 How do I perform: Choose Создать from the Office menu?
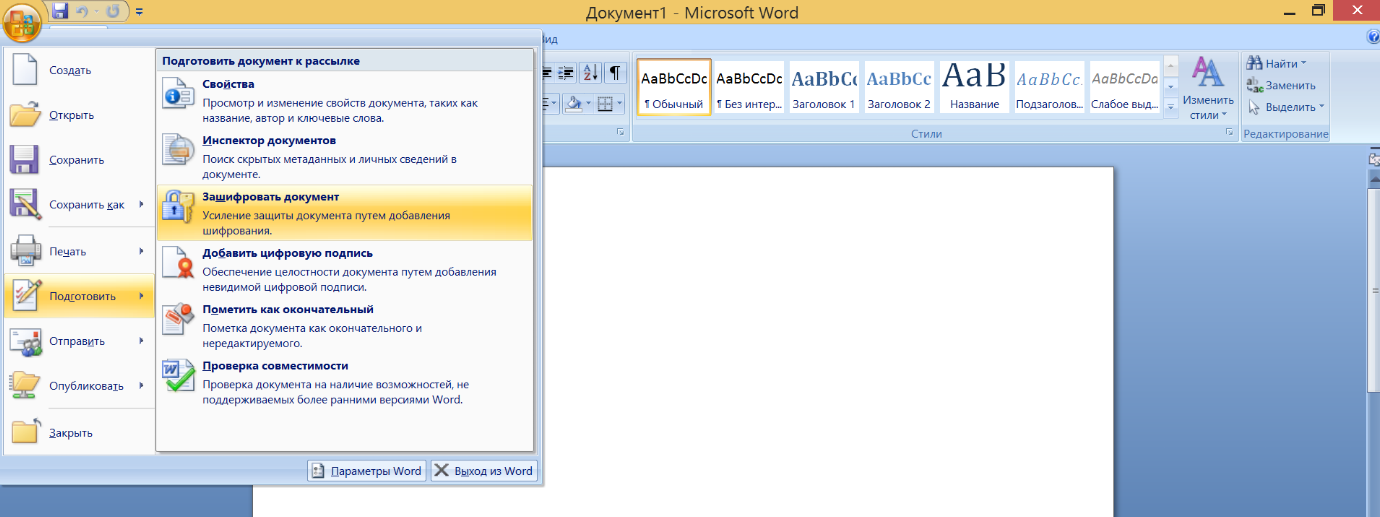[79, 70]
